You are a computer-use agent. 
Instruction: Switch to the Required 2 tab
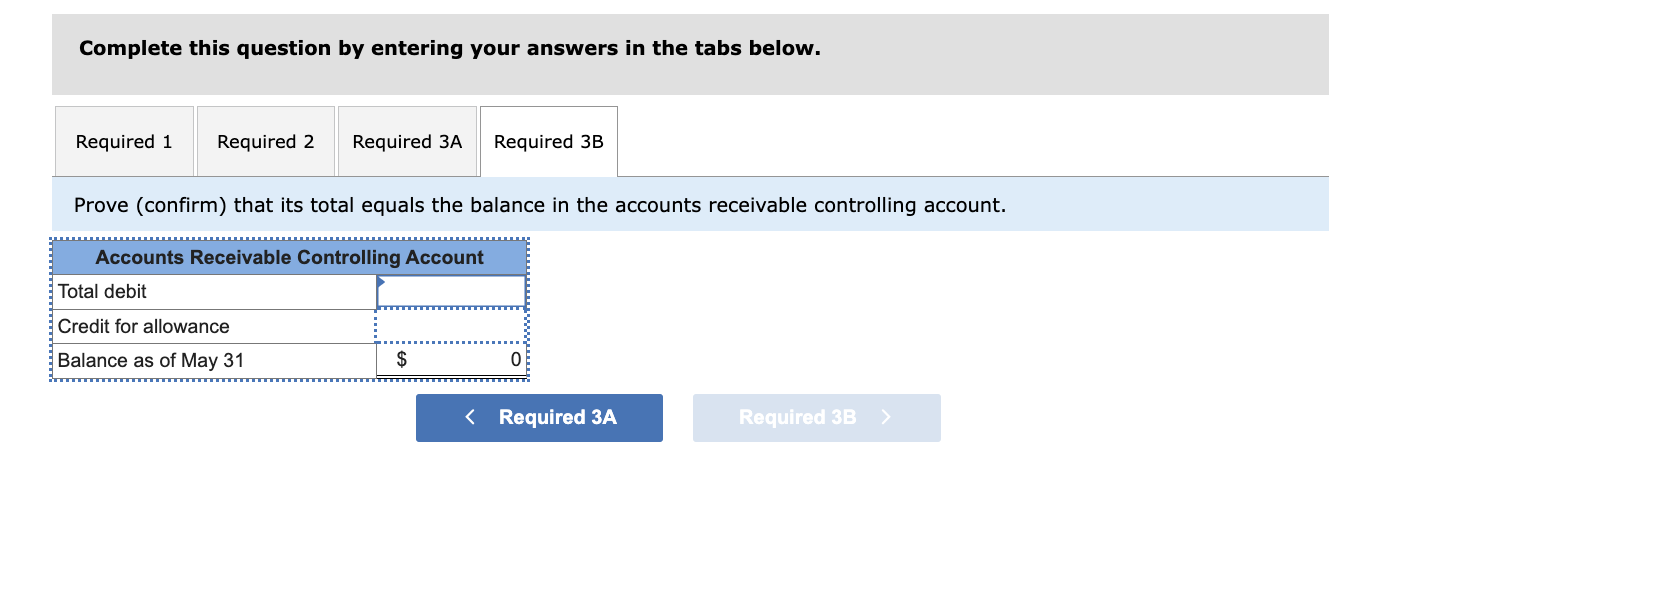click(x=265, y=141)
